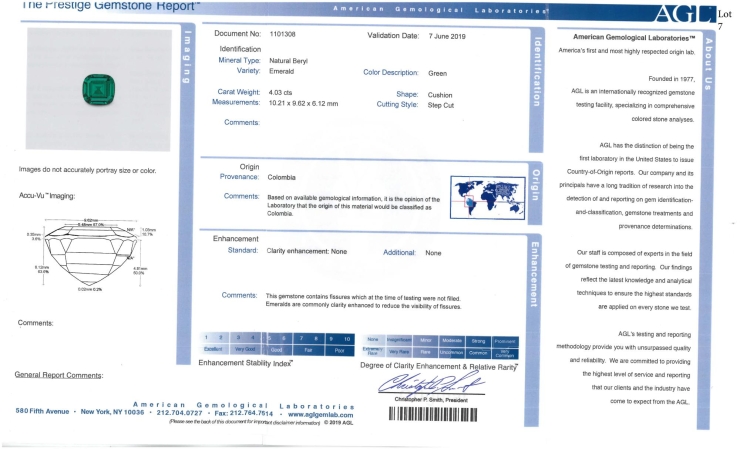The width and height of the screenshot is (740, 449).
Task: Open the www.aglgemlab.com link
Action: click(320, 415)
